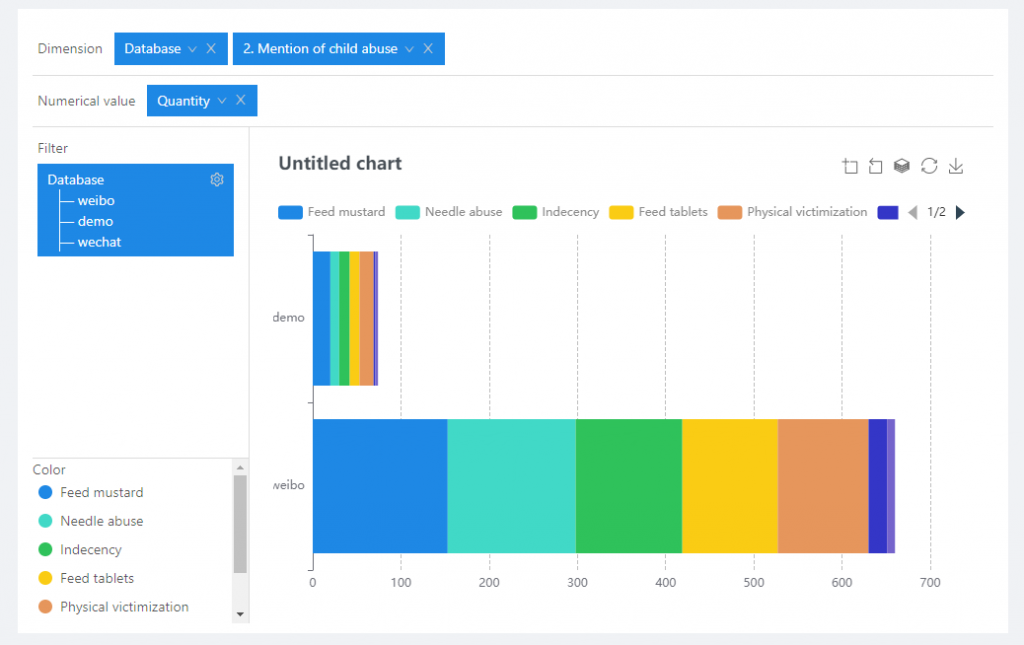
Task: Remove Mention of child abuse dimension
Action: 428,49
